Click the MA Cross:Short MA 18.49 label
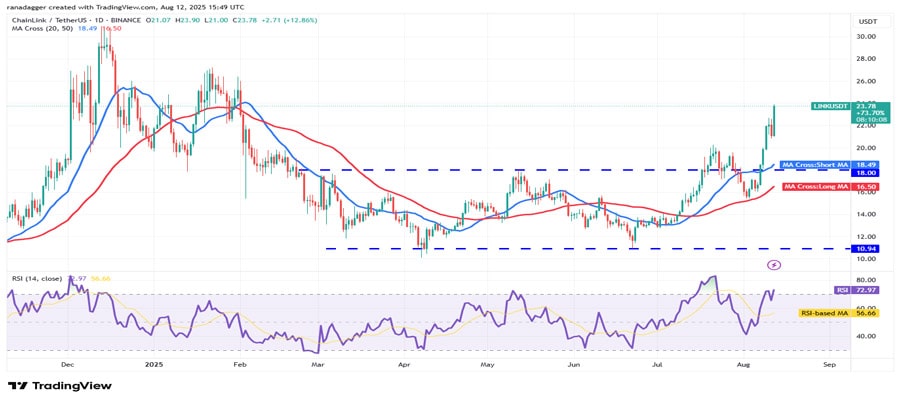Viewport: 900px width, 400px height. click(828, 165)
